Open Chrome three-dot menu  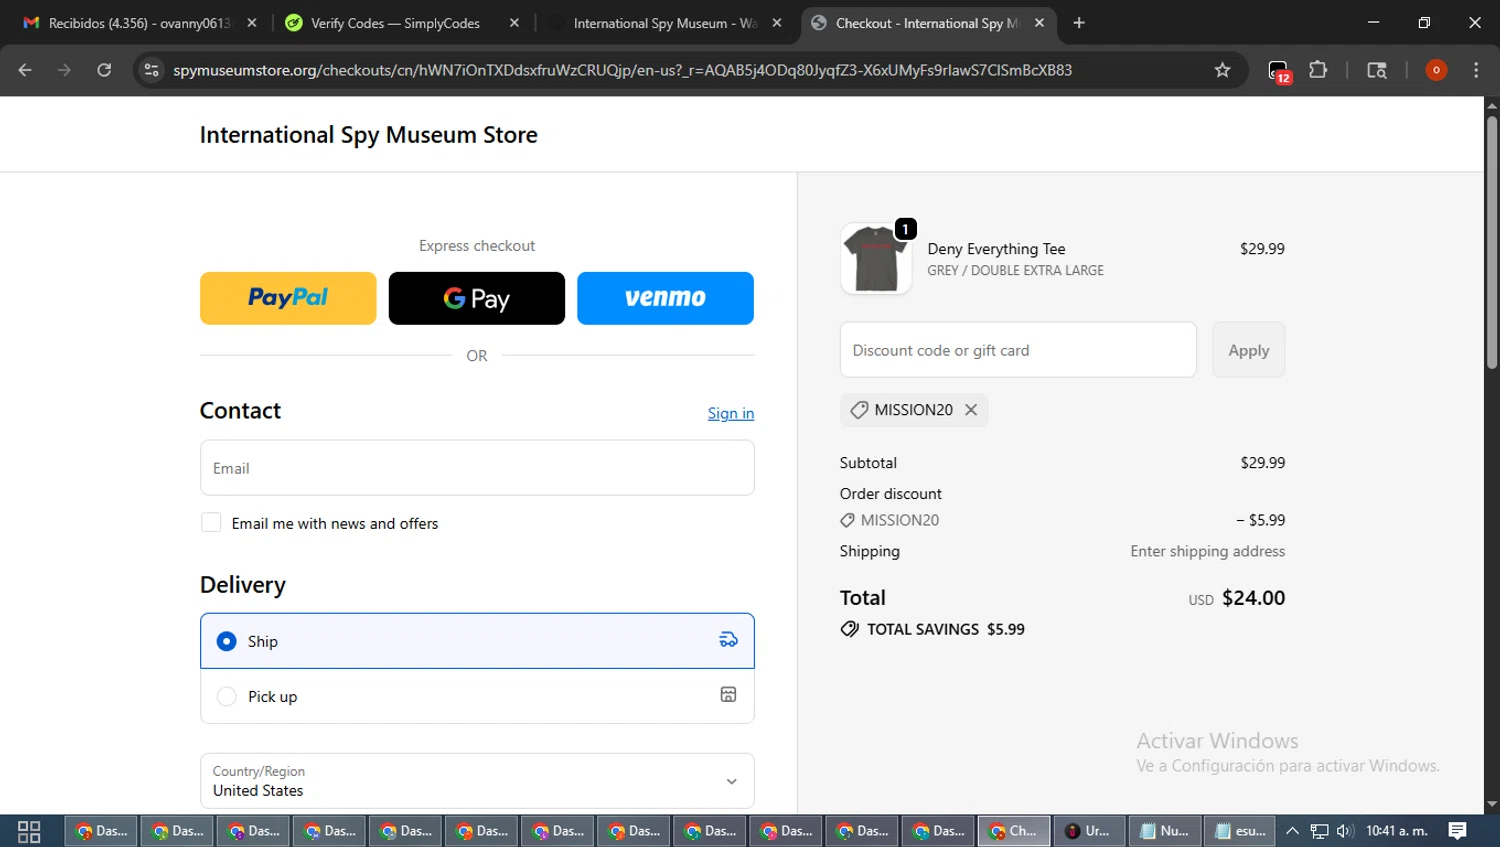click(1476, 70)
